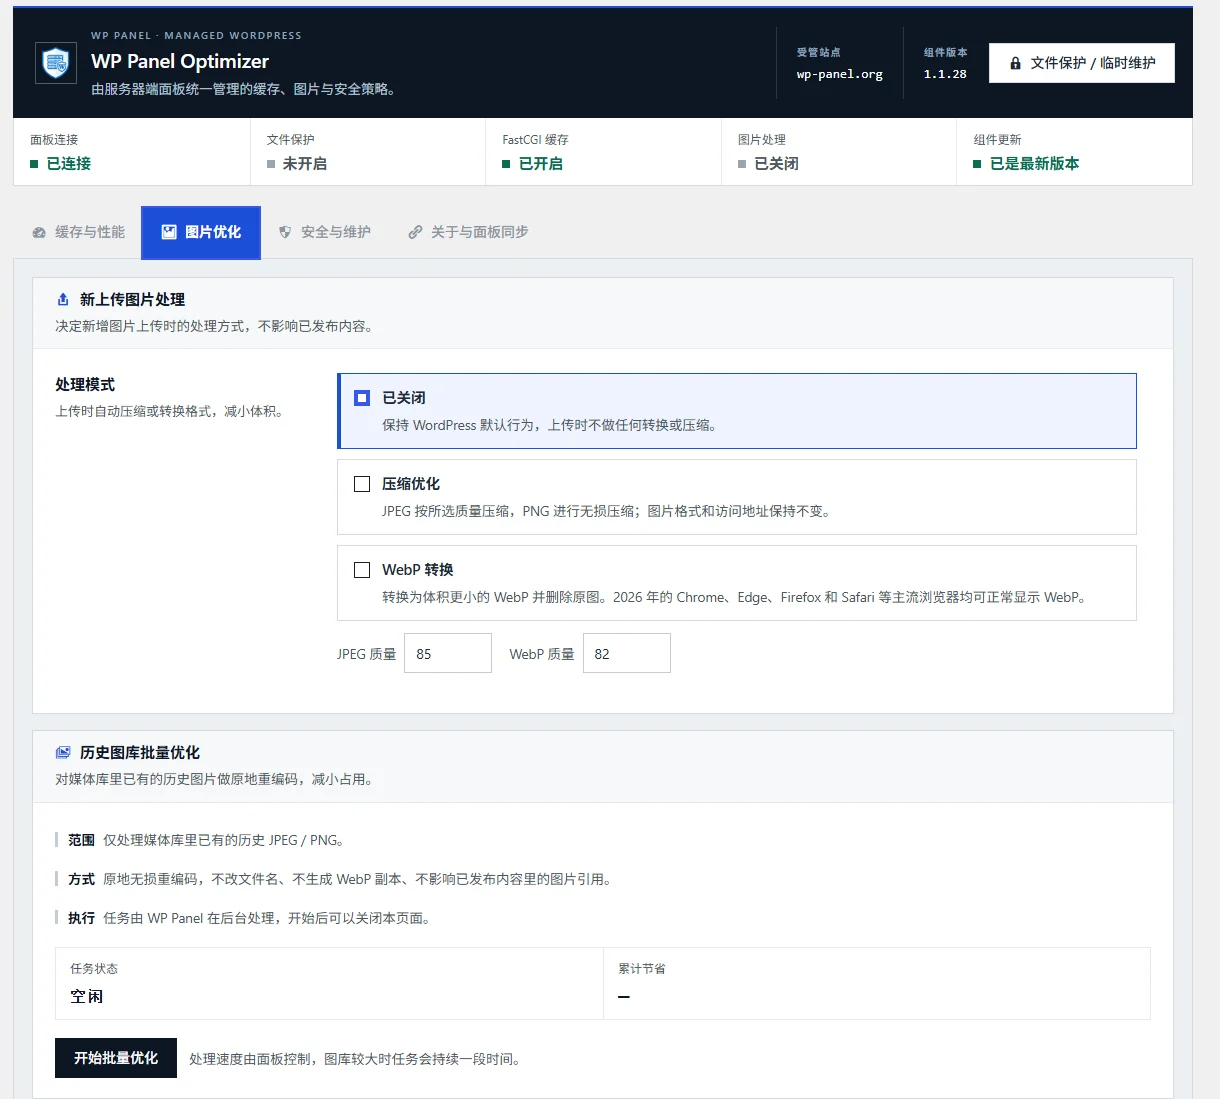Select the 已关闭 processing mode checkbox
Image resolution: width=1220 pixels, height=1099 pixels.
[362, 398]
